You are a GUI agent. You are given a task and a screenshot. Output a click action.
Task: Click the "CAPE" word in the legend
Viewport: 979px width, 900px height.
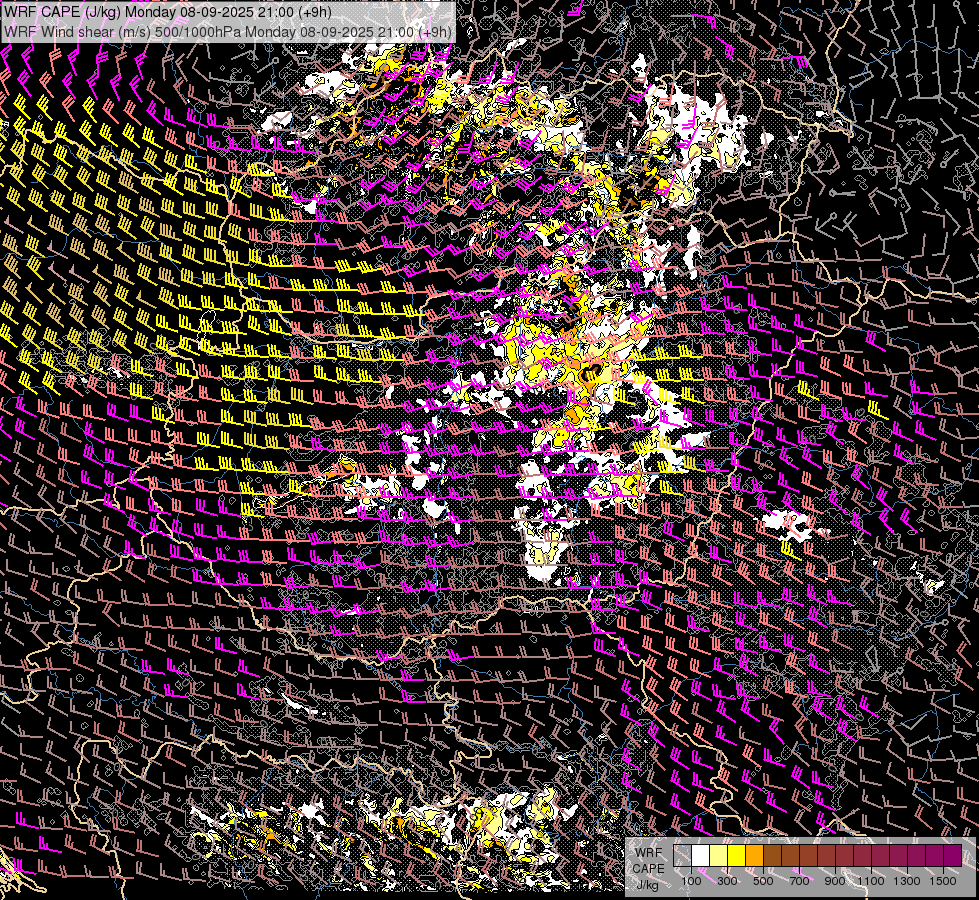(649, 869)
